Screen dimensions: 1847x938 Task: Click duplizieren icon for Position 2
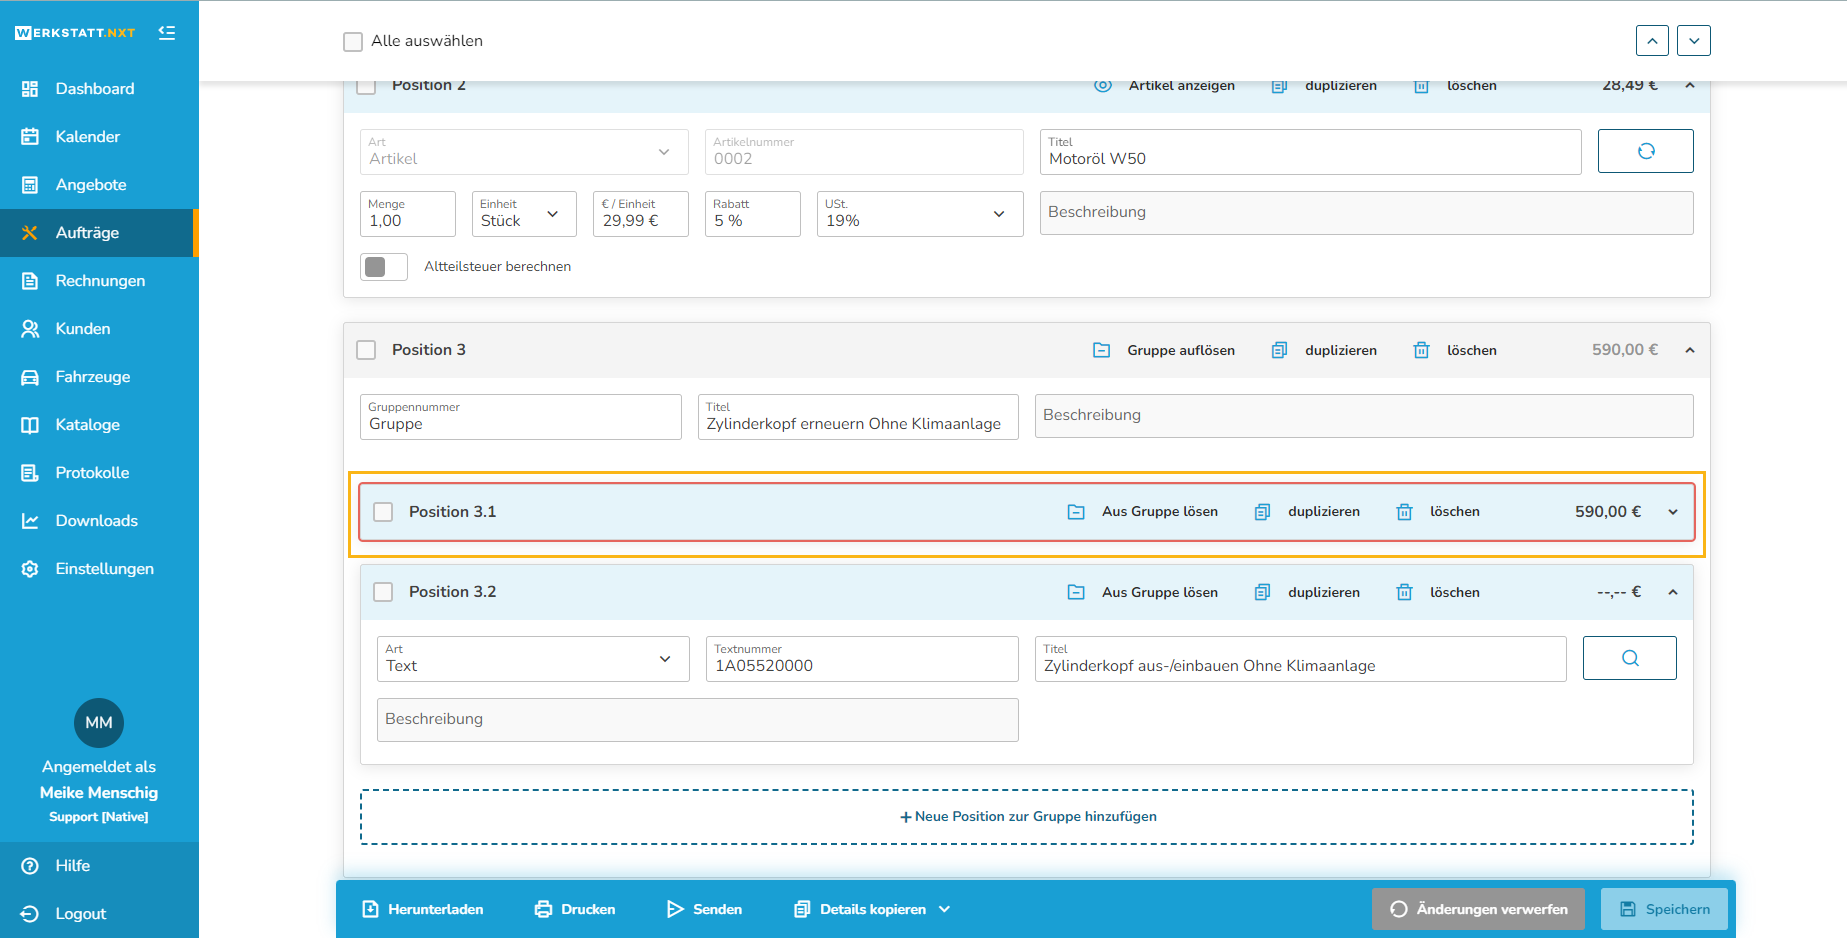[x=1279, y=87]
